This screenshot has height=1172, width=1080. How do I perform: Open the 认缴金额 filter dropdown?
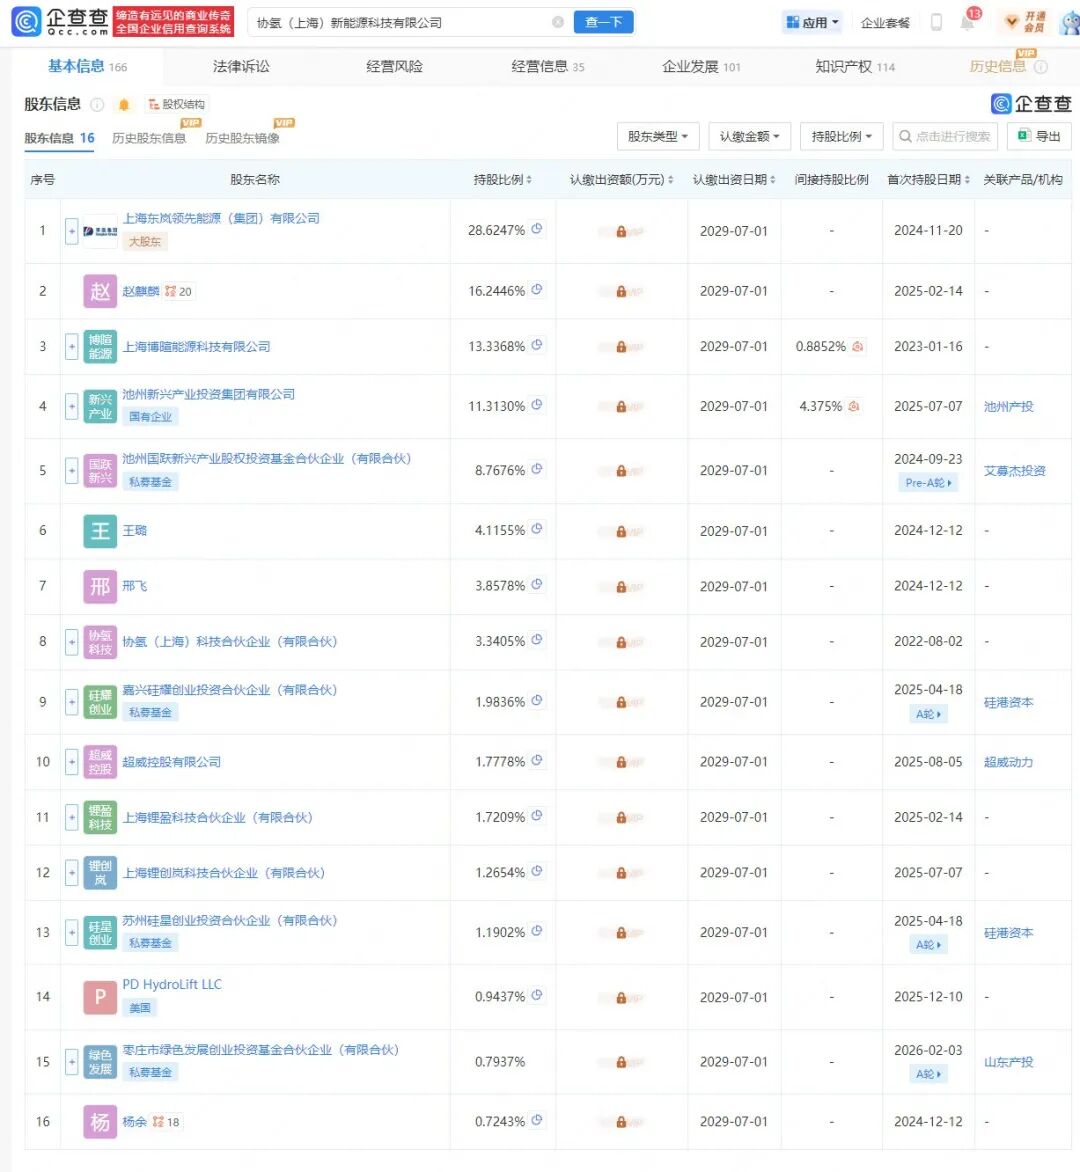749,136
